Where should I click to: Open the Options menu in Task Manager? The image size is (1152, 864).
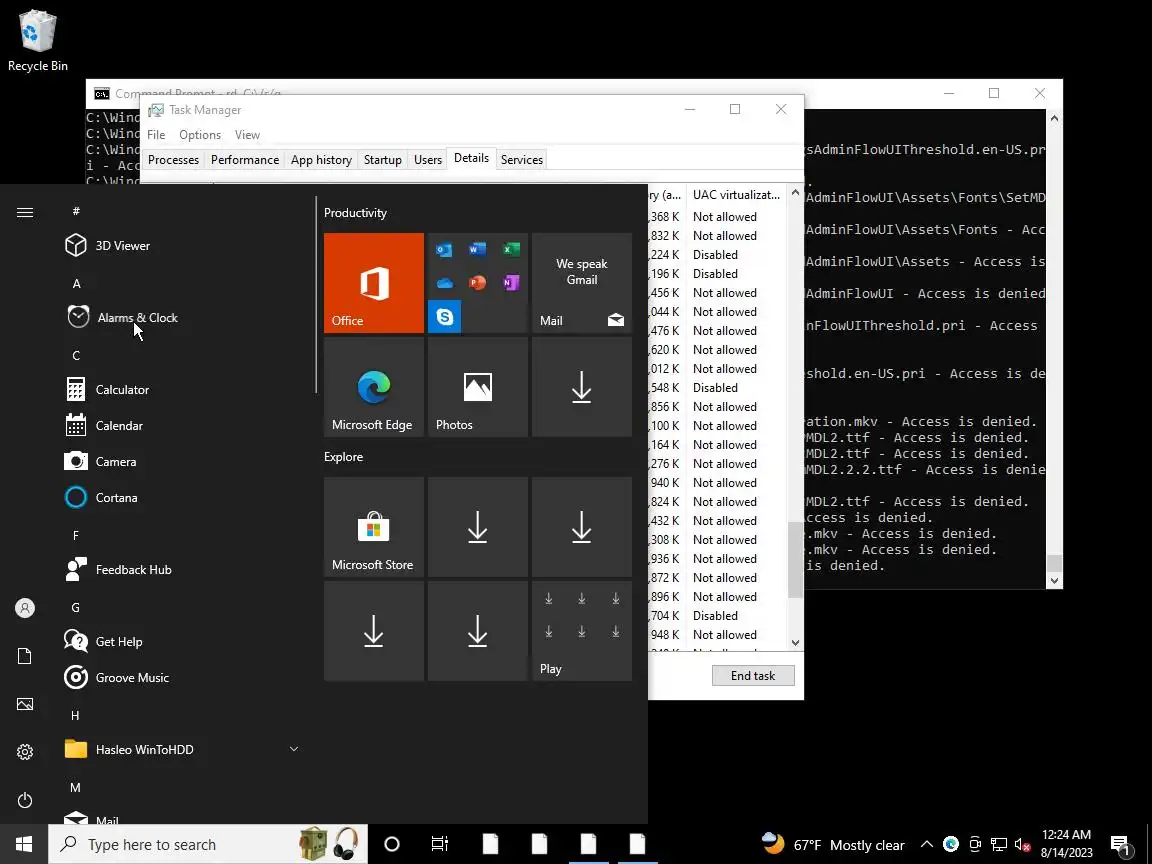pos(200,134)
